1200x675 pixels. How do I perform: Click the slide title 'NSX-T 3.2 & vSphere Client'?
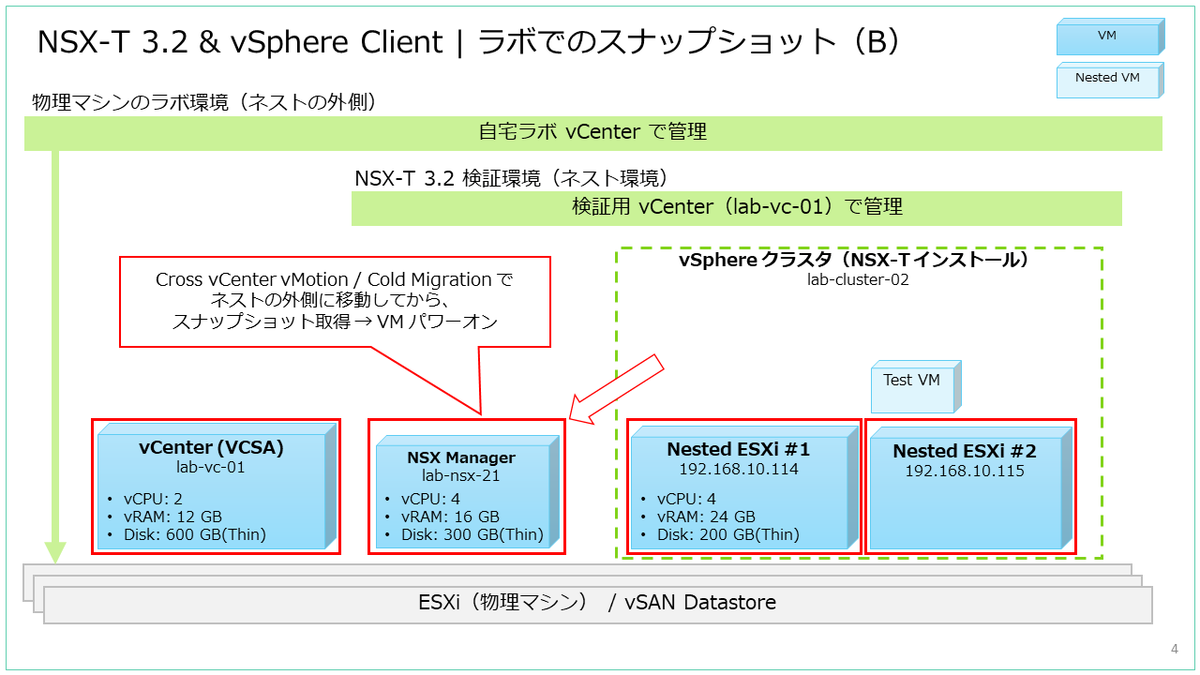239,43
